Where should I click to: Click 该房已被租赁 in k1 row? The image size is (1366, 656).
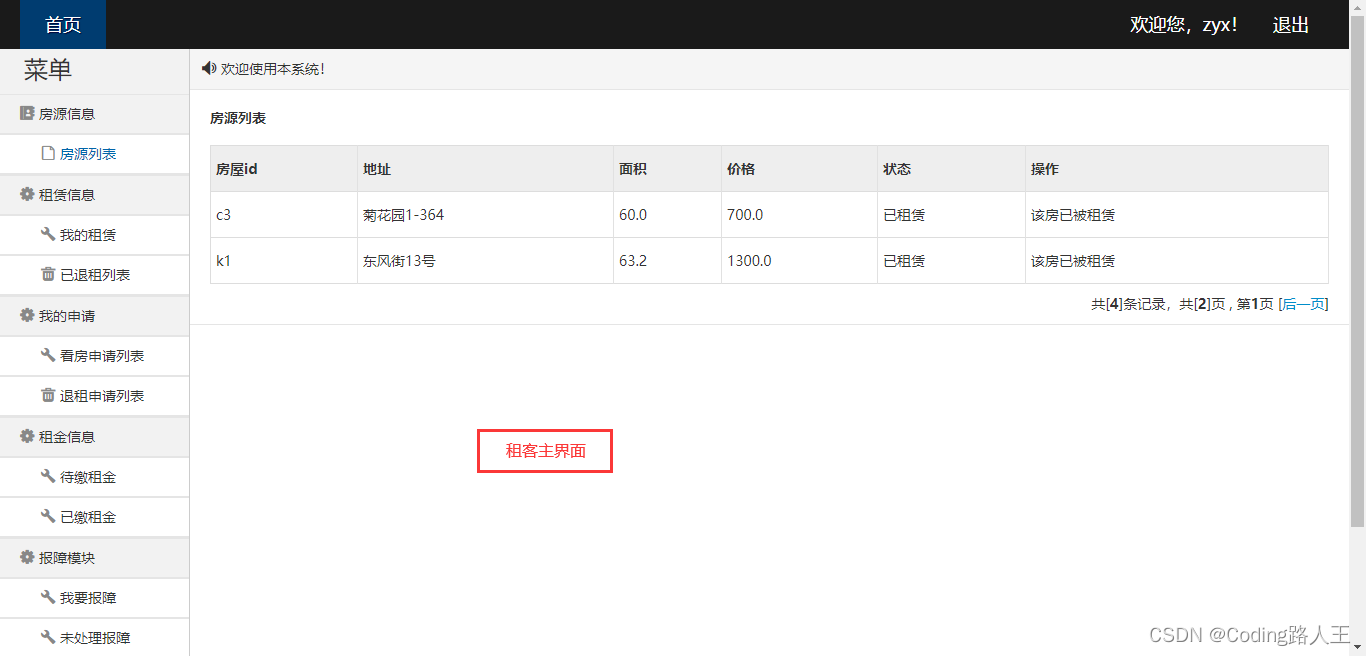1073,261
